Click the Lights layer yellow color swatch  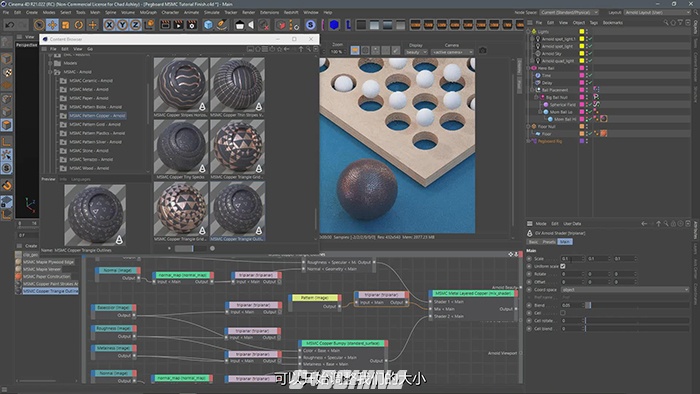coord(582,32)
